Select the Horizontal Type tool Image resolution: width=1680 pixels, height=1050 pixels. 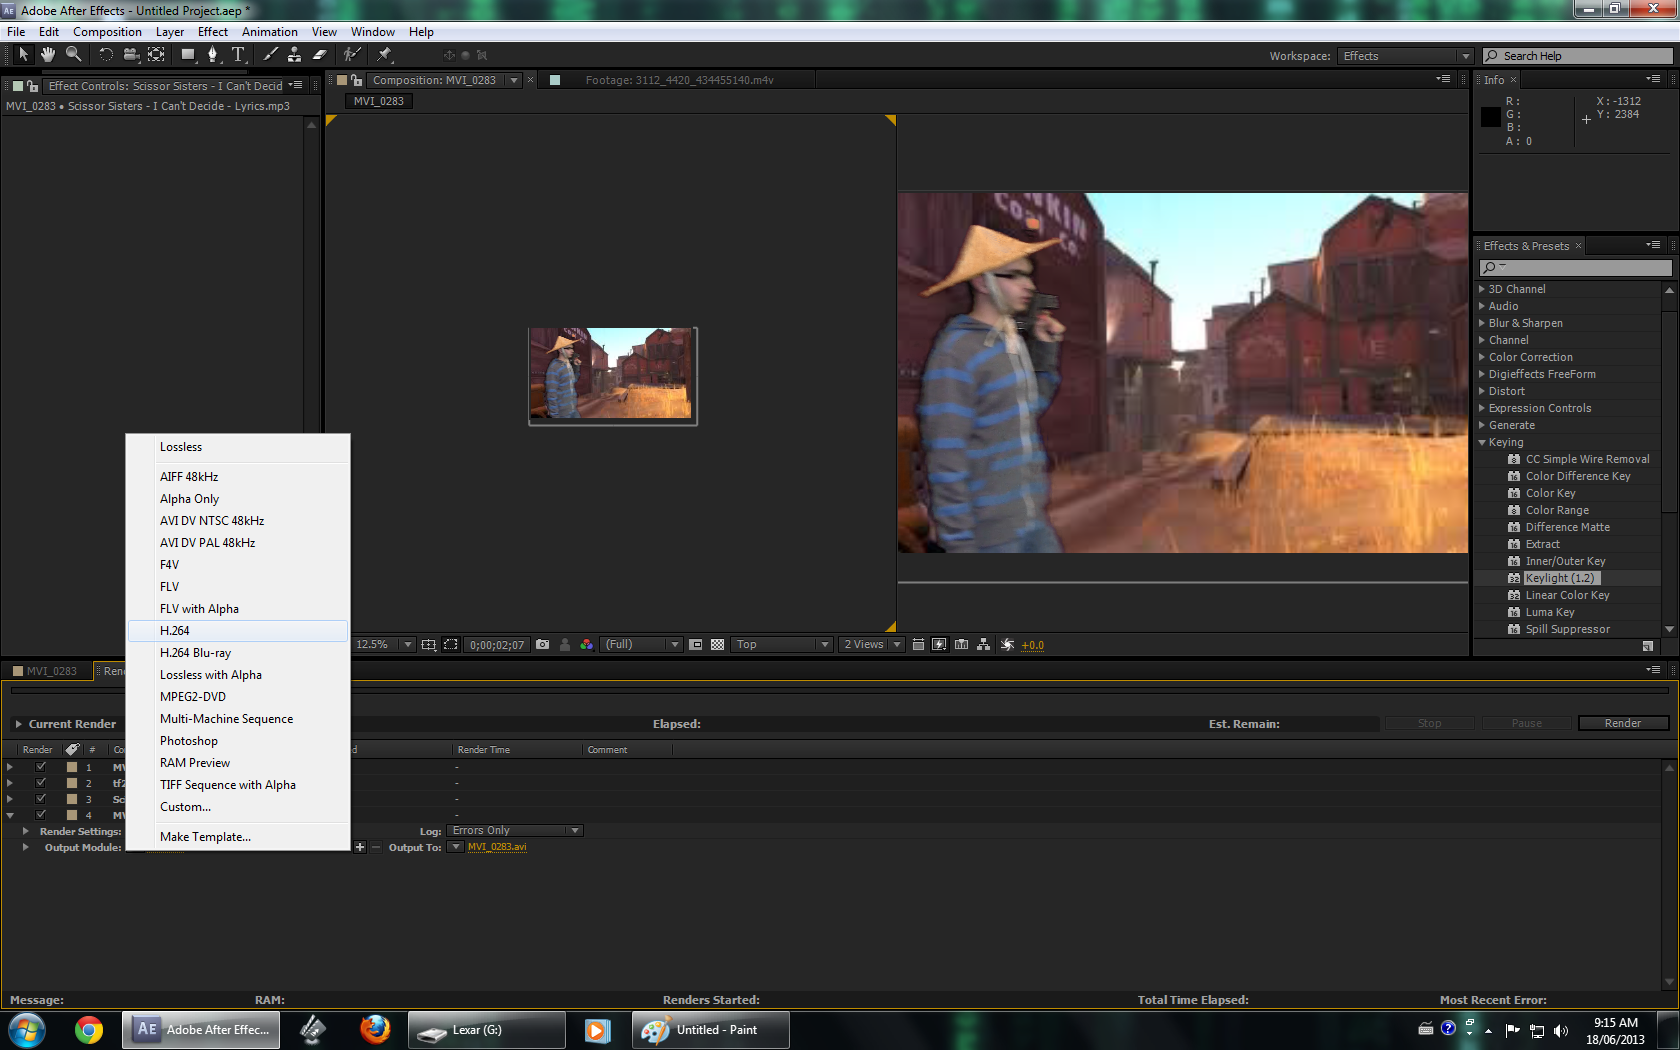coord(238,55)
